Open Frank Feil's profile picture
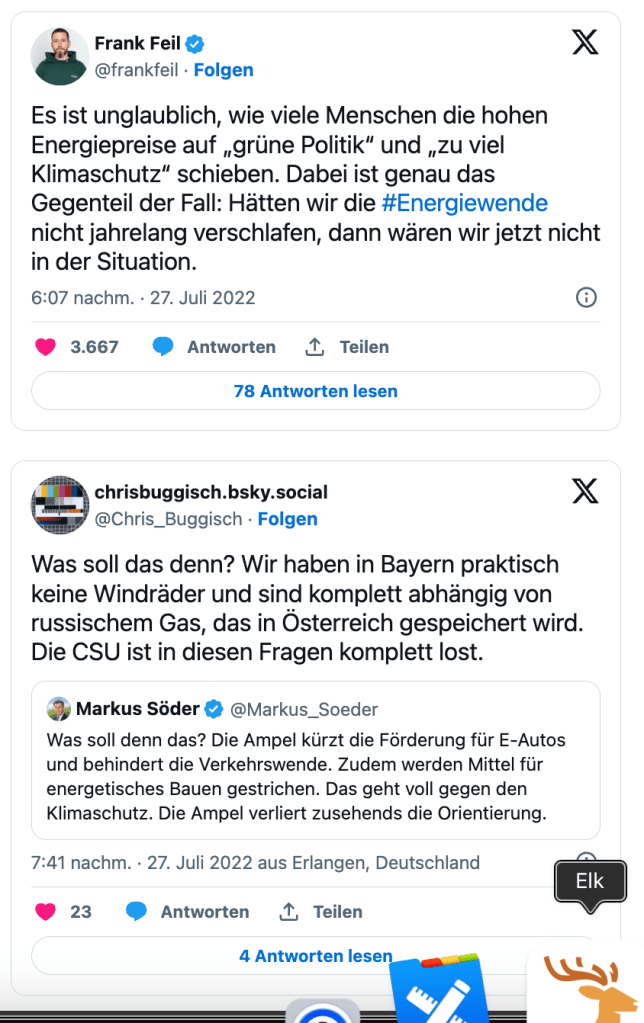The image size is (644, 1023). [x=60, y=55]
